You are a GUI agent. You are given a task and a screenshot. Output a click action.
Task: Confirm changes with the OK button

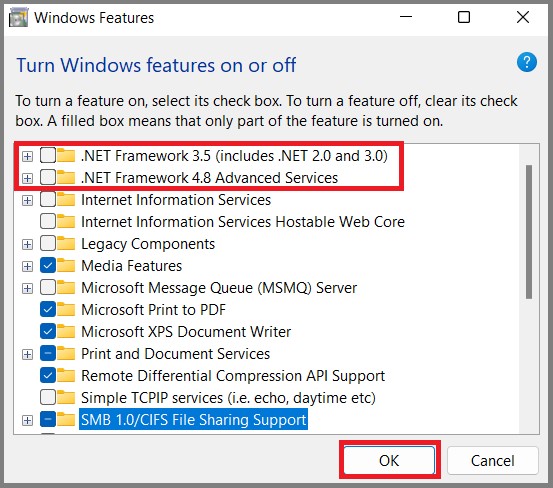tap(389, 460)
